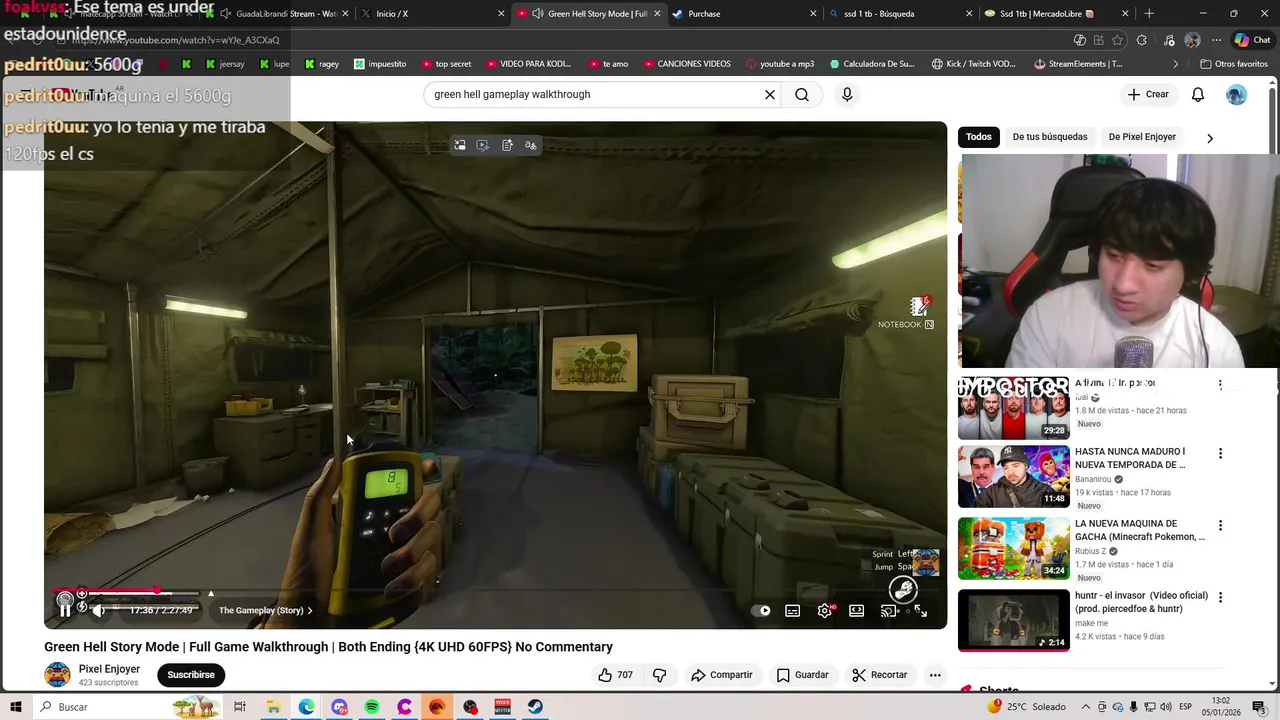Open Otros favoritos bookmarks folder

pyautogui.click(x=1234, y=64)
